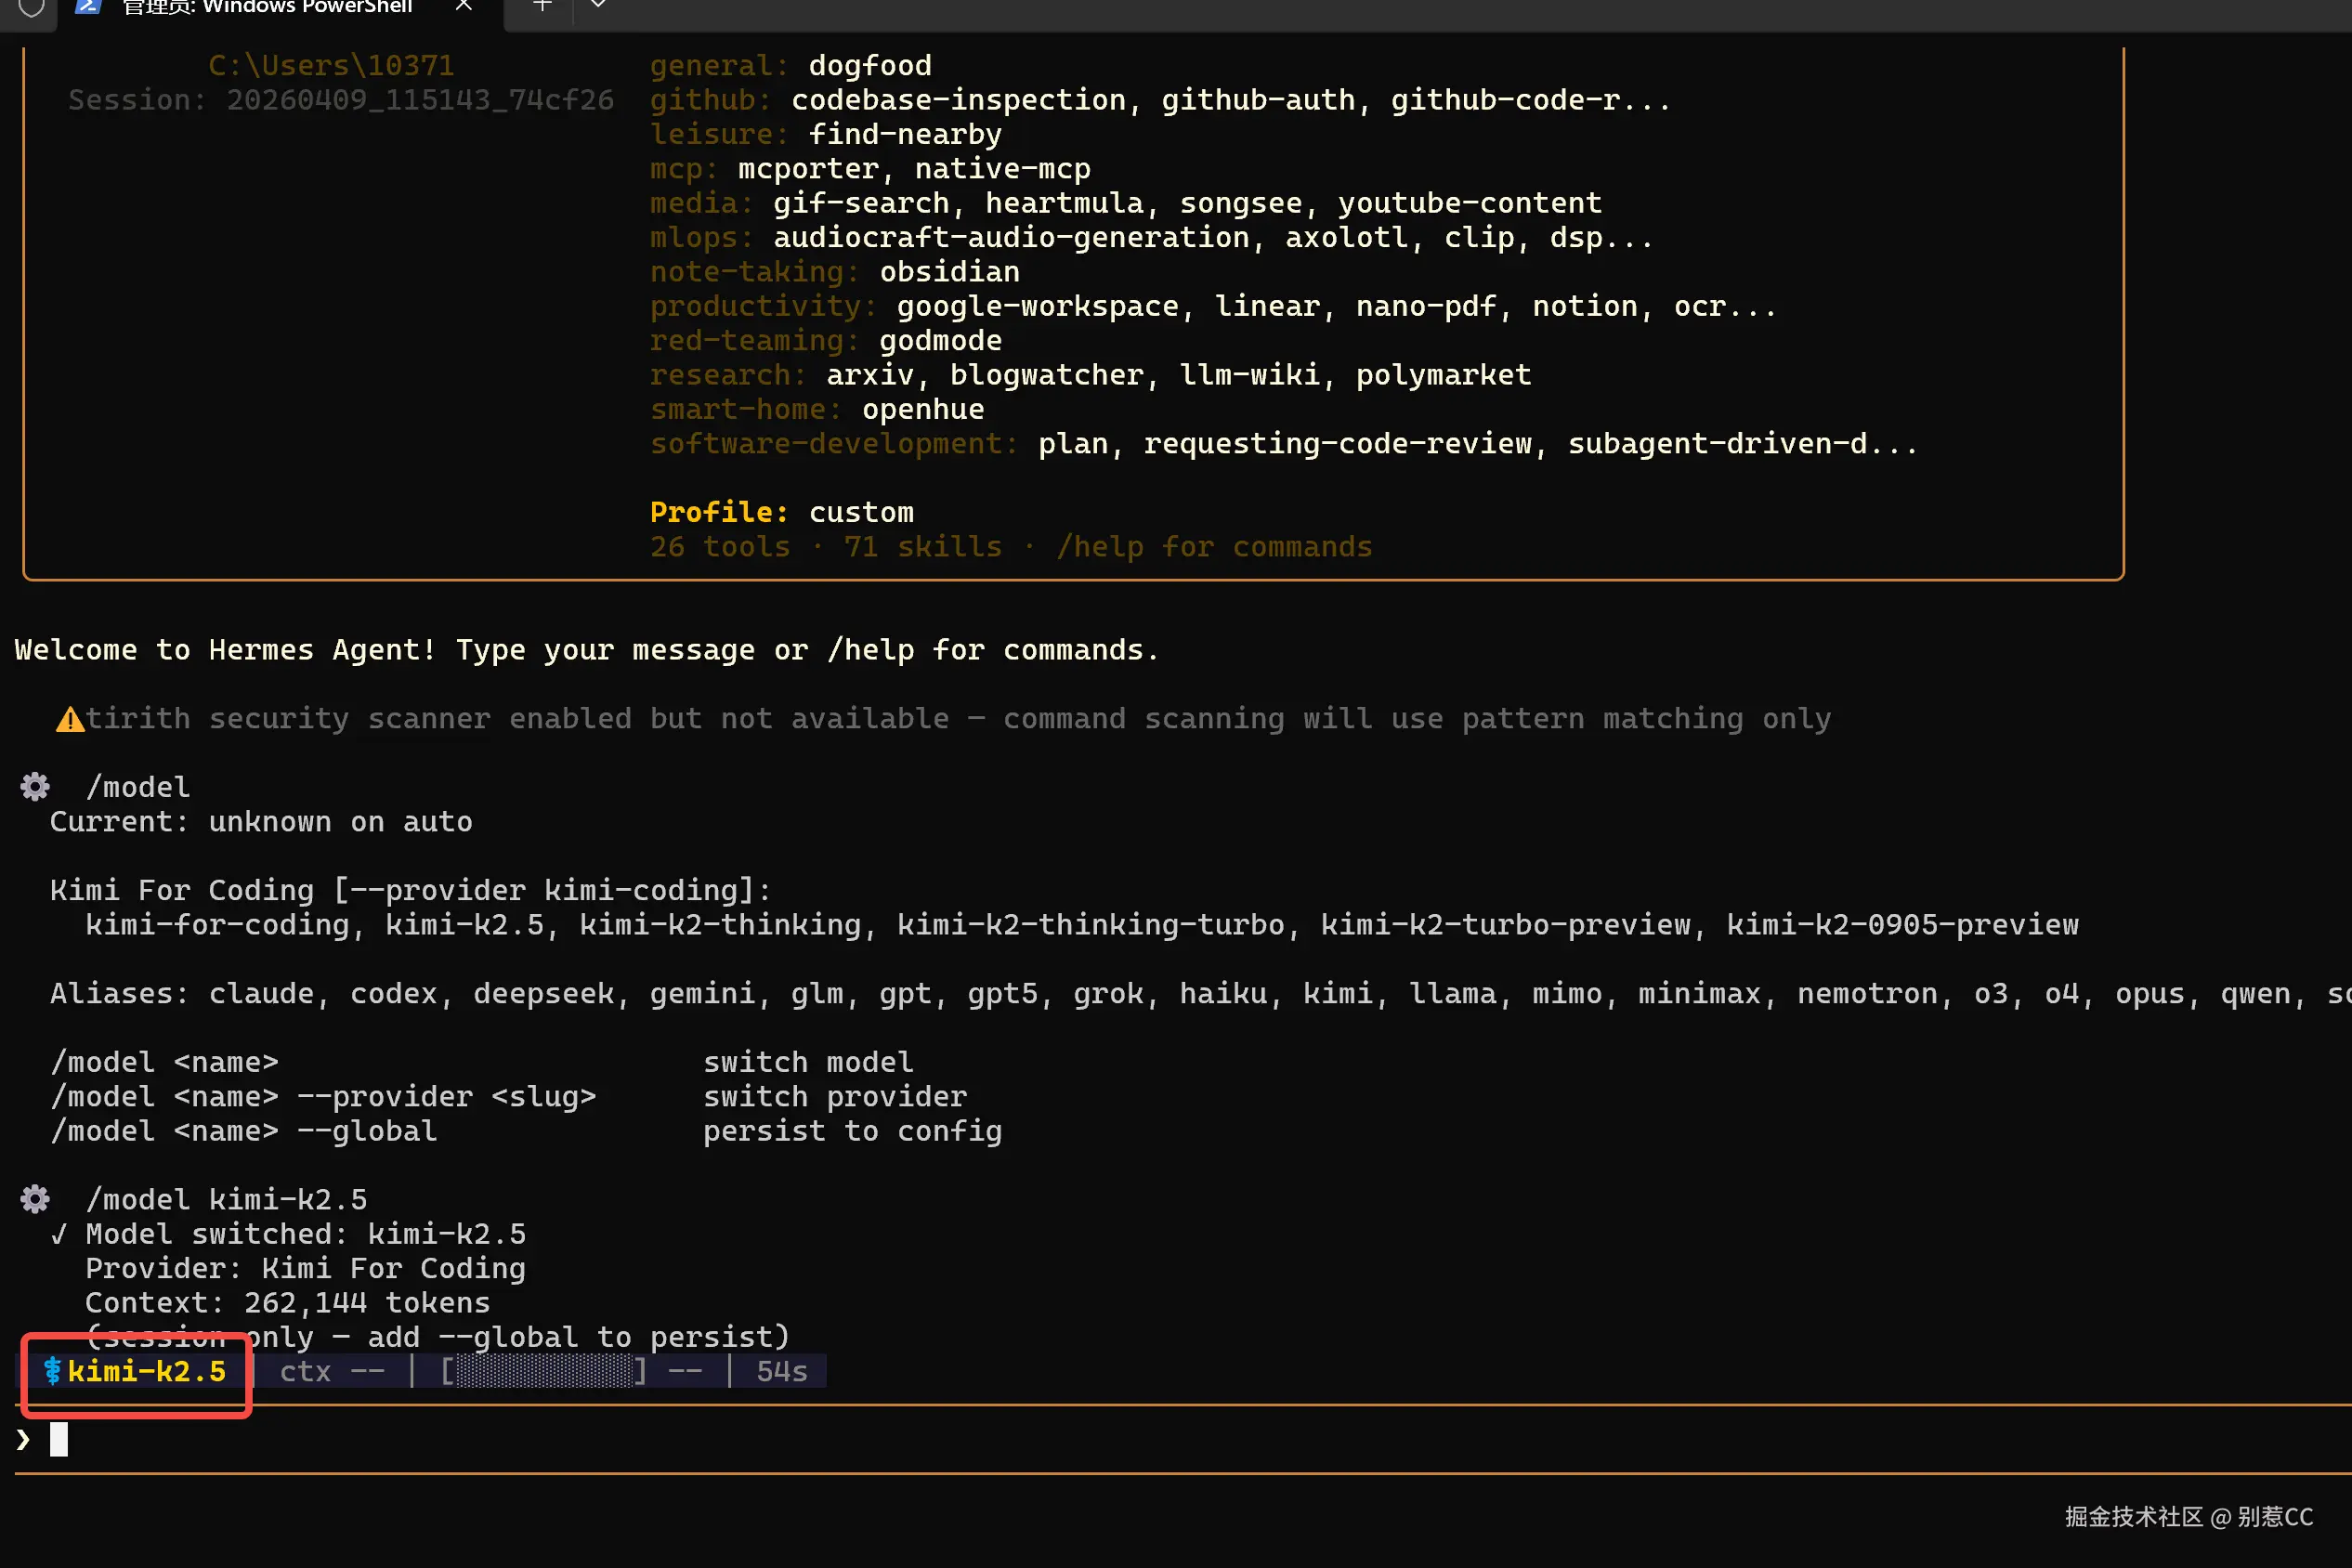Click the 54s timer in status bar
The height and width of the screenshot is (1568, 2352).
point(781,1372)
